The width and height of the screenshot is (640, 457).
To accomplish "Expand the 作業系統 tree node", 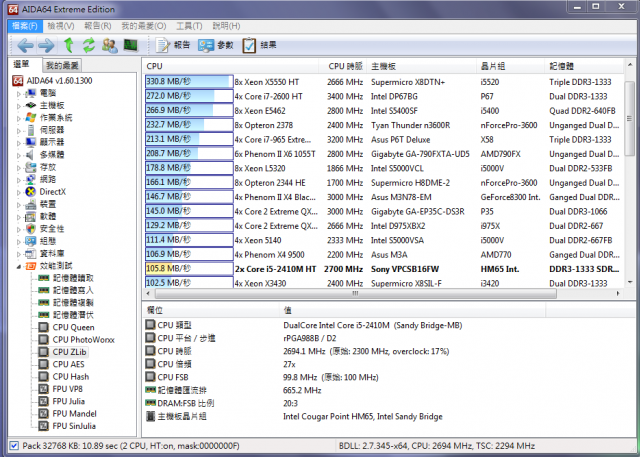I will [19, 118].
